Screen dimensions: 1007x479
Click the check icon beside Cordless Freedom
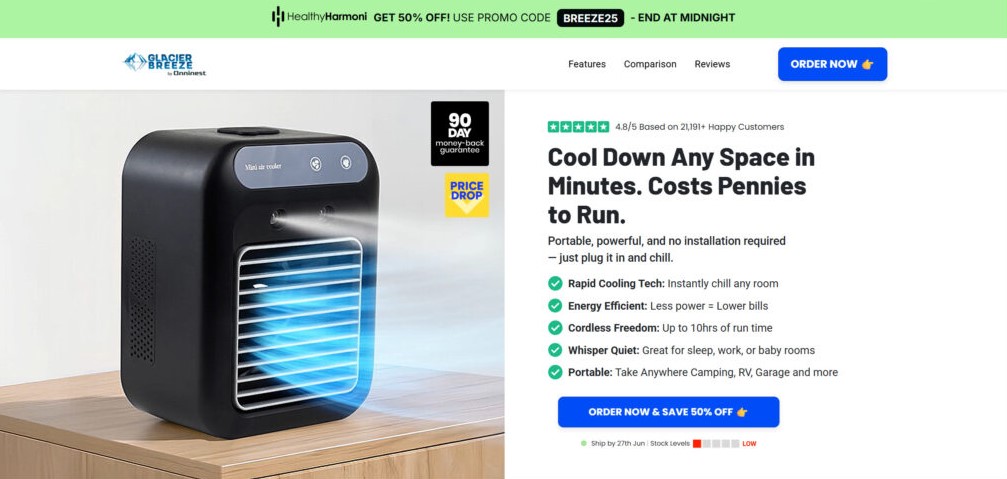(555, 328)
